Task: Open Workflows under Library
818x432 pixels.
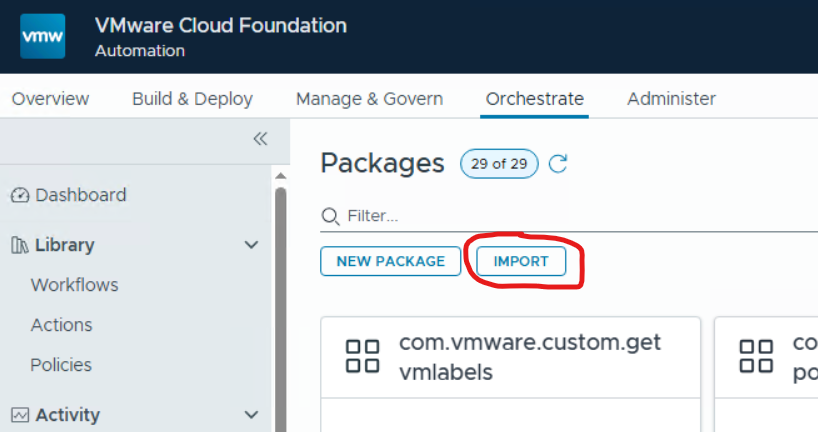Action: 75,285
